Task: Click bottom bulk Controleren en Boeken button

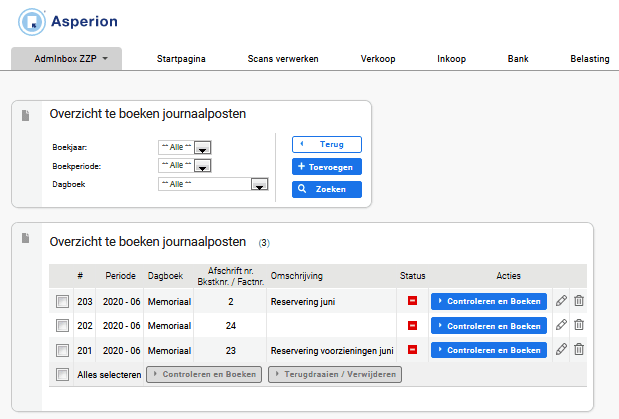Action: click(204, 374)
